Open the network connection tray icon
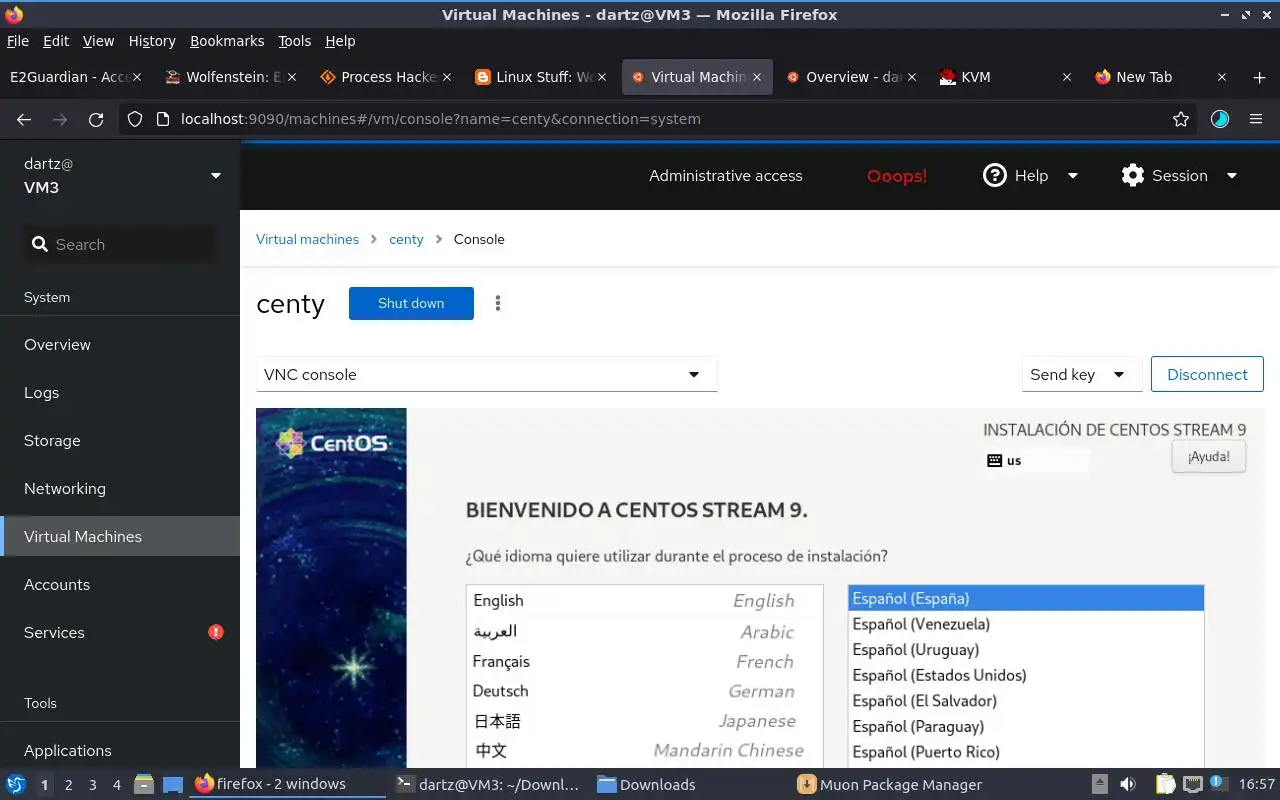Viewport: 1280px width, 800px height. click(x=1192, y=785)
